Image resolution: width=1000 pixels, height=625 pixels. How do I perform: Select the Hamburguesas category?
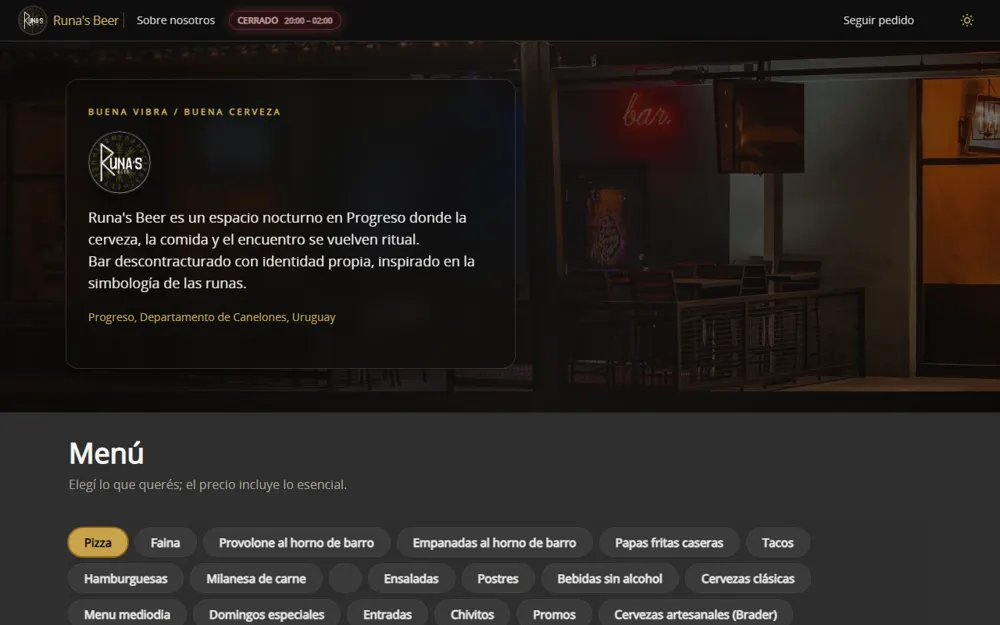pyautogui.click(x=126, y=578)
